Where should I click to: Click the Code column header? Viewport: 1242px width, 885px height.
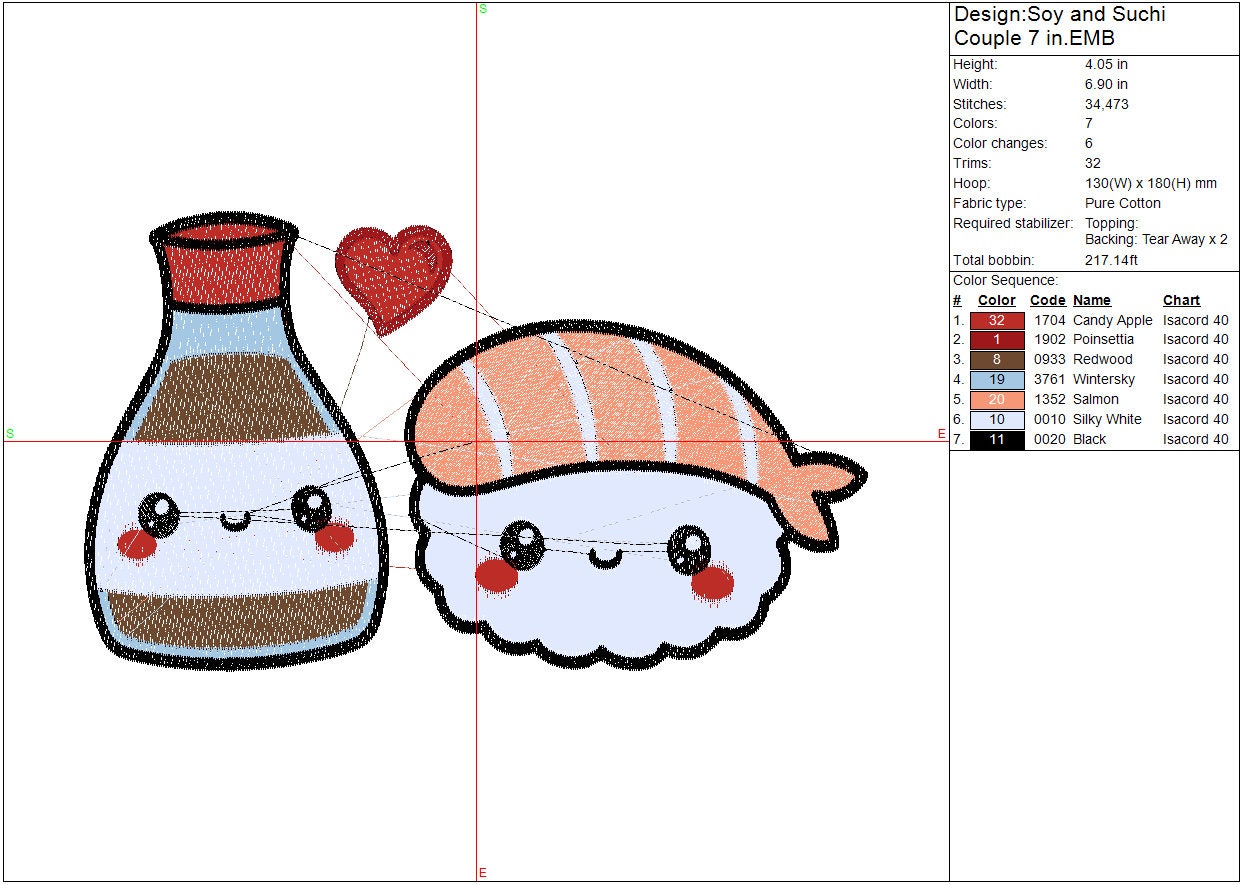pos(1047,300)
